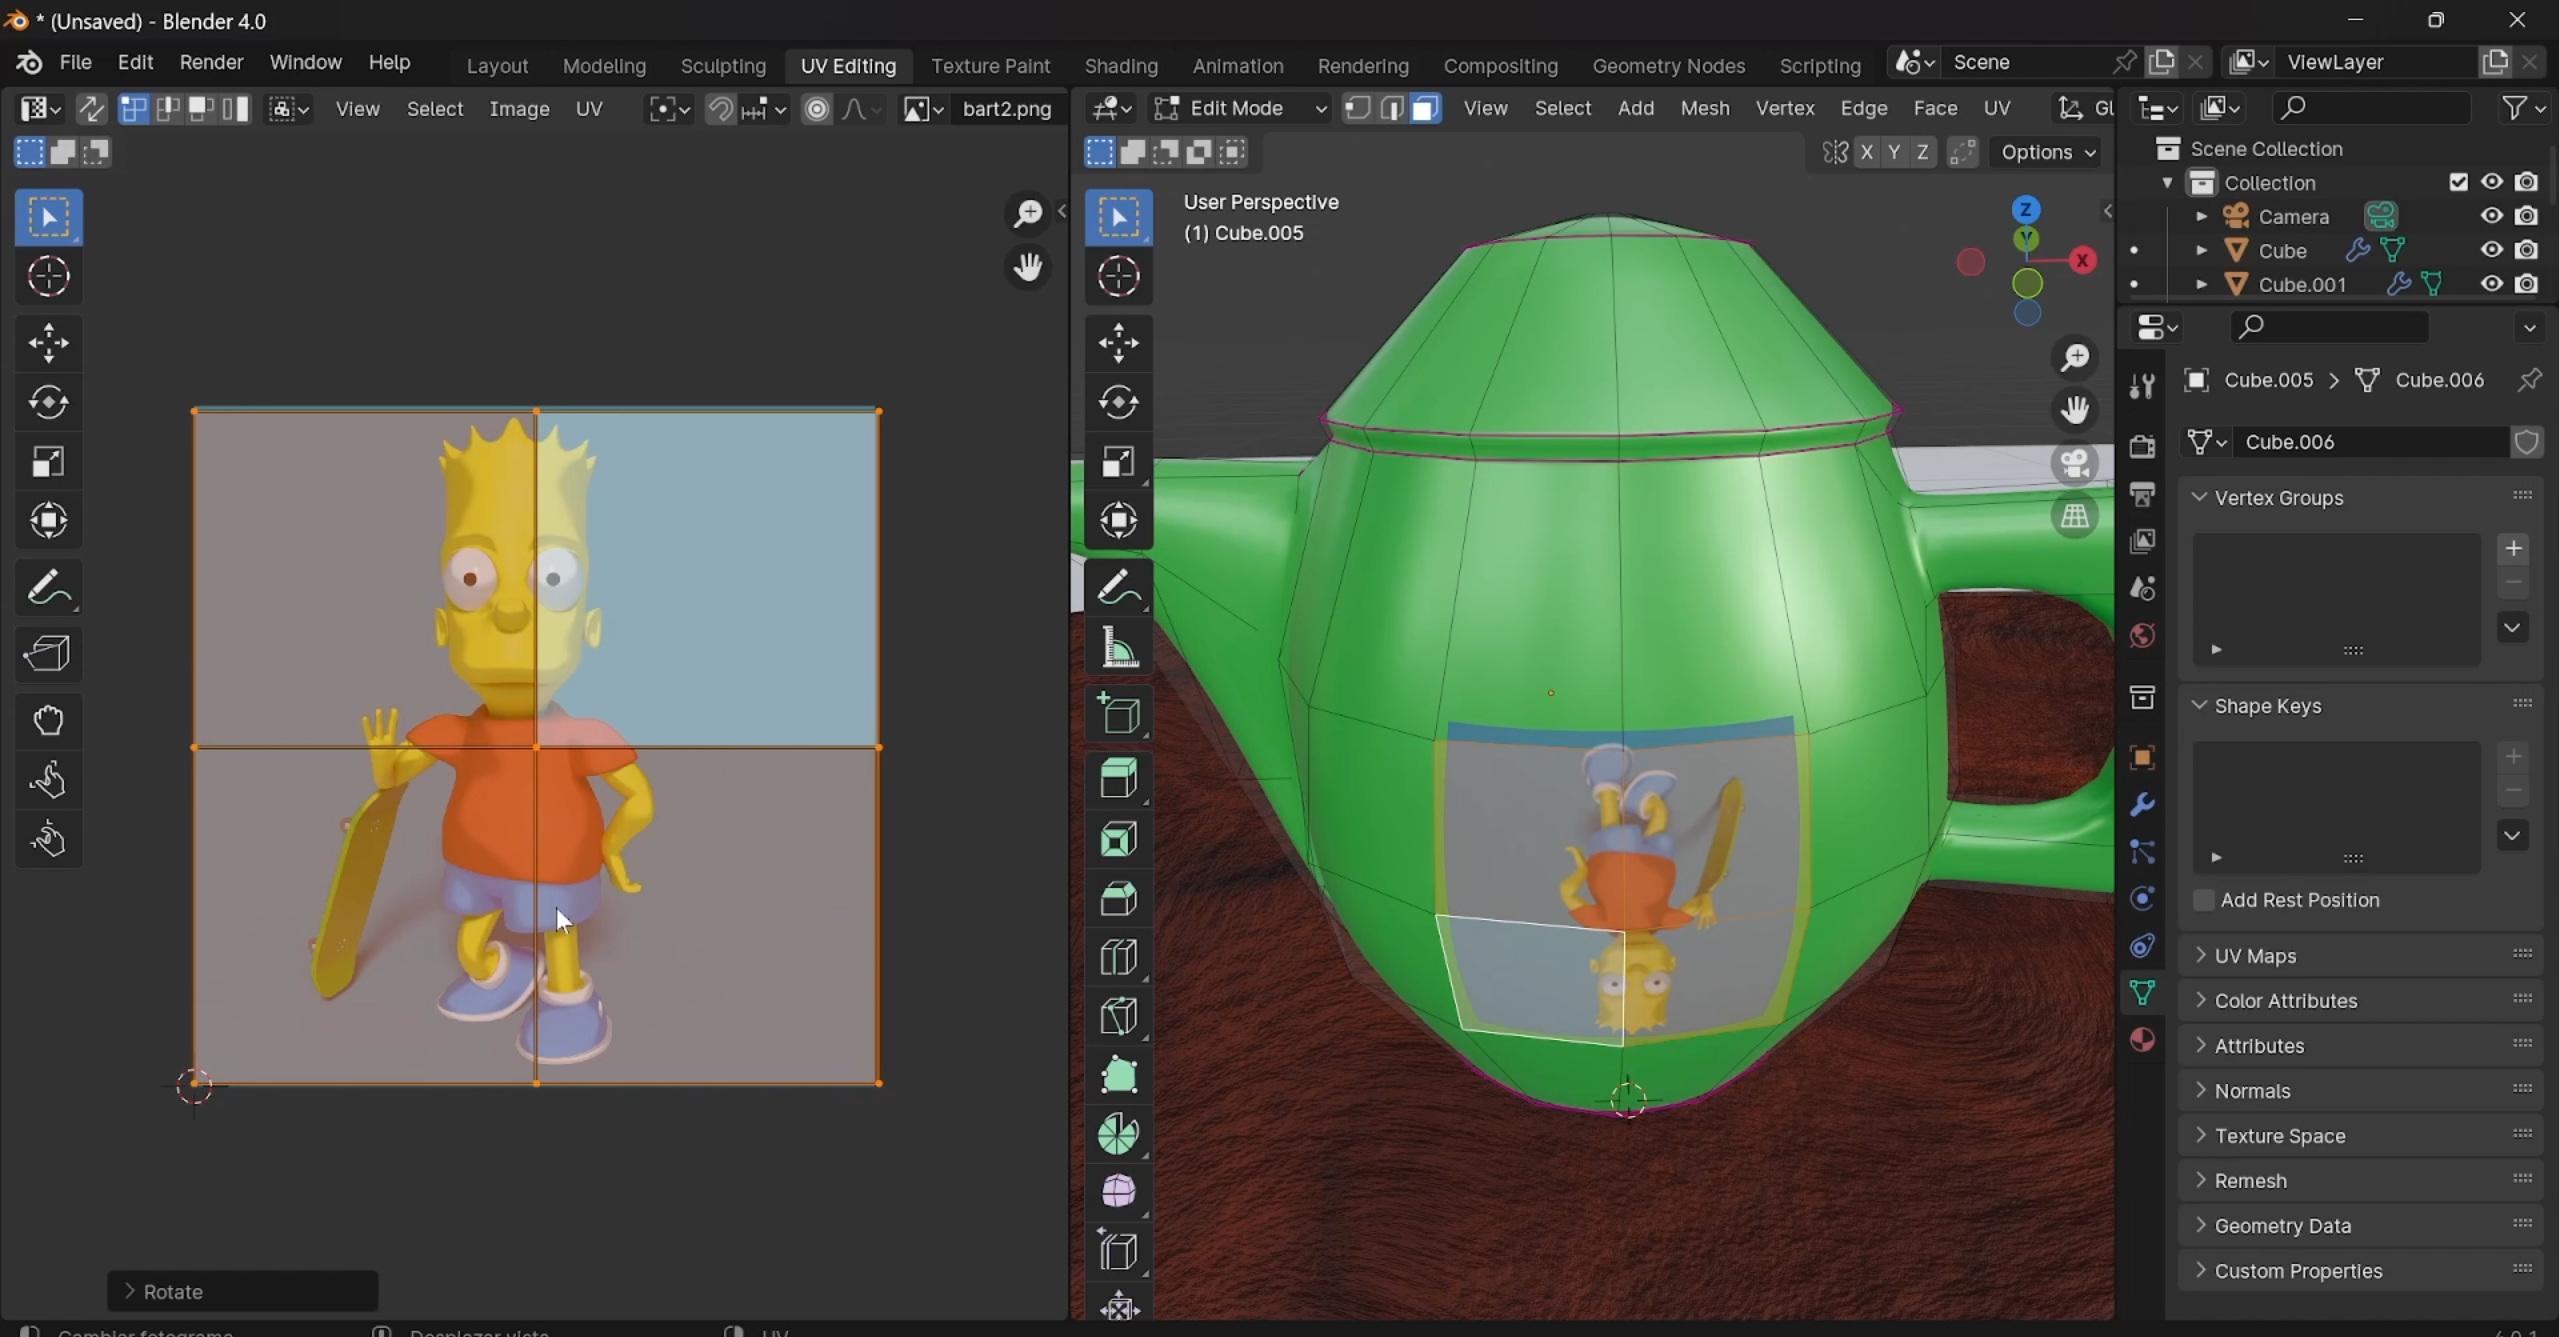Select the Knife tool
2559x1337 pixels.
click(x=1118, y=1016)
